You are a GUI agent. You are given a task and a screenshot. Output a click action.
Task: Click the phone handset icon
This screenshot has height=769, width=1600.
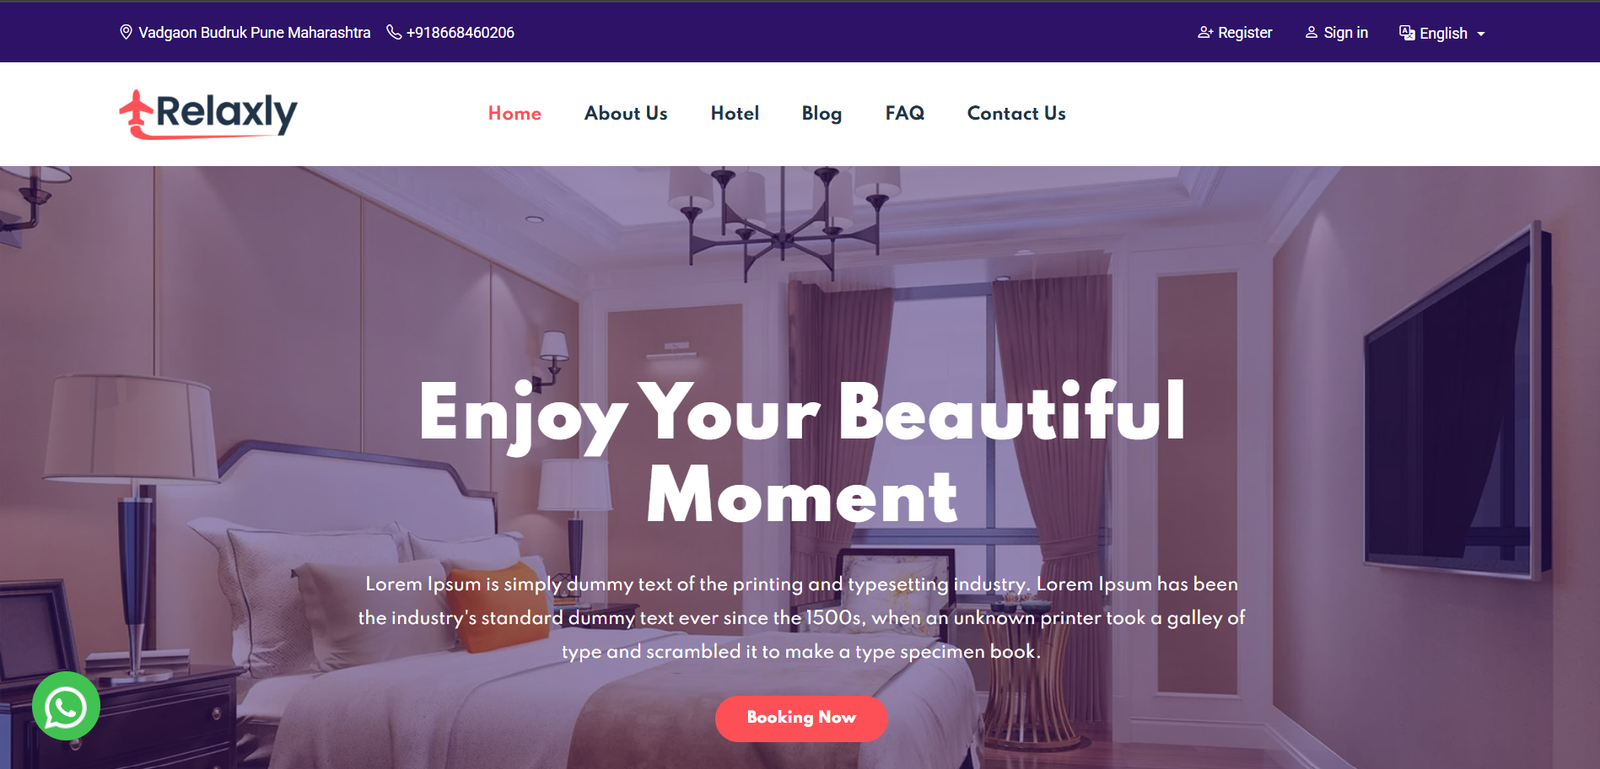pyautogui.click(x=394, y=32)
